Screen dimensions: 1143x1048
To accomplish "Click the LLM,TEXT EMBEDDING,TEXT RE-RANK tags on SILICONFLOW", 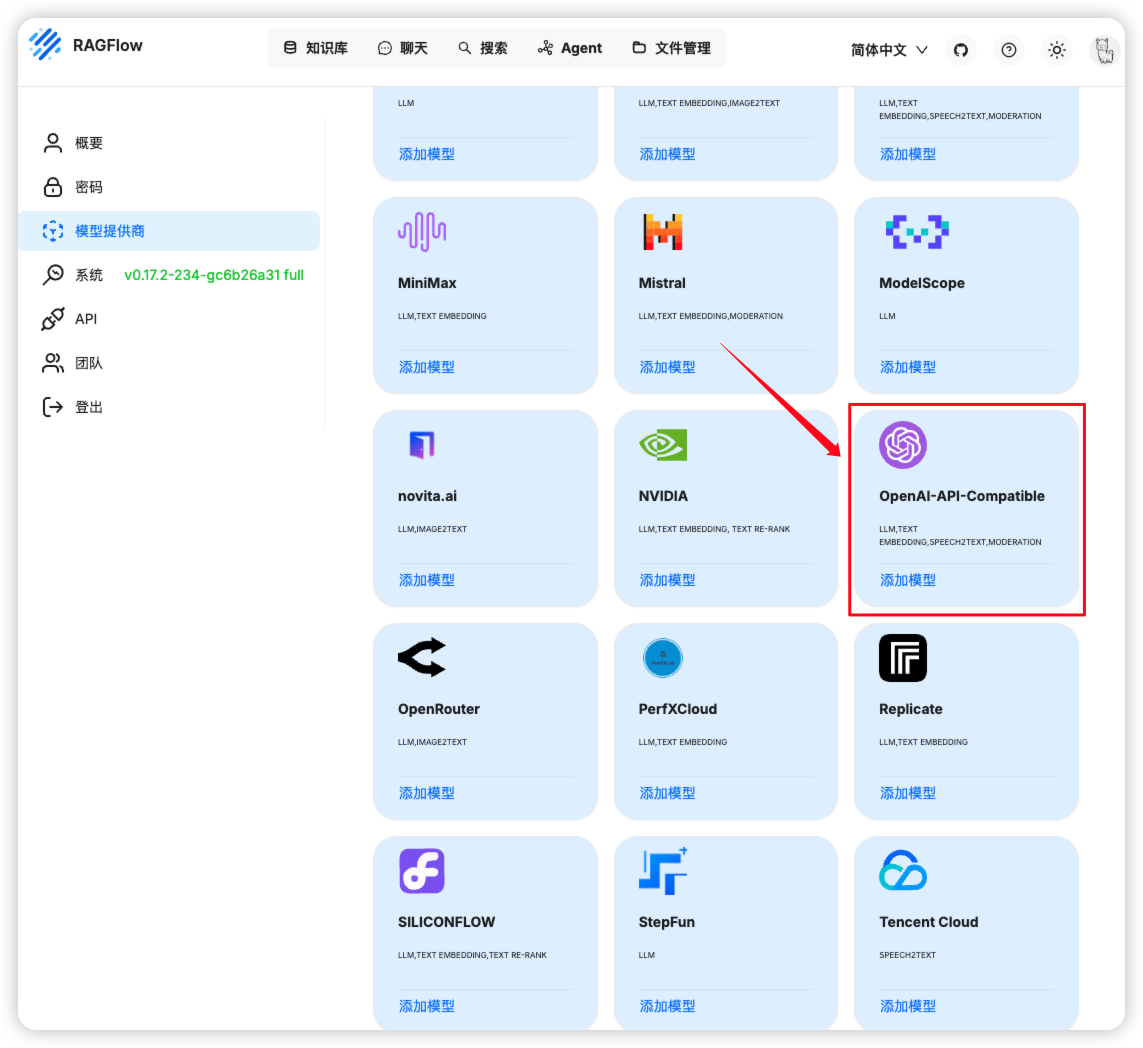I will coord(472,955).
